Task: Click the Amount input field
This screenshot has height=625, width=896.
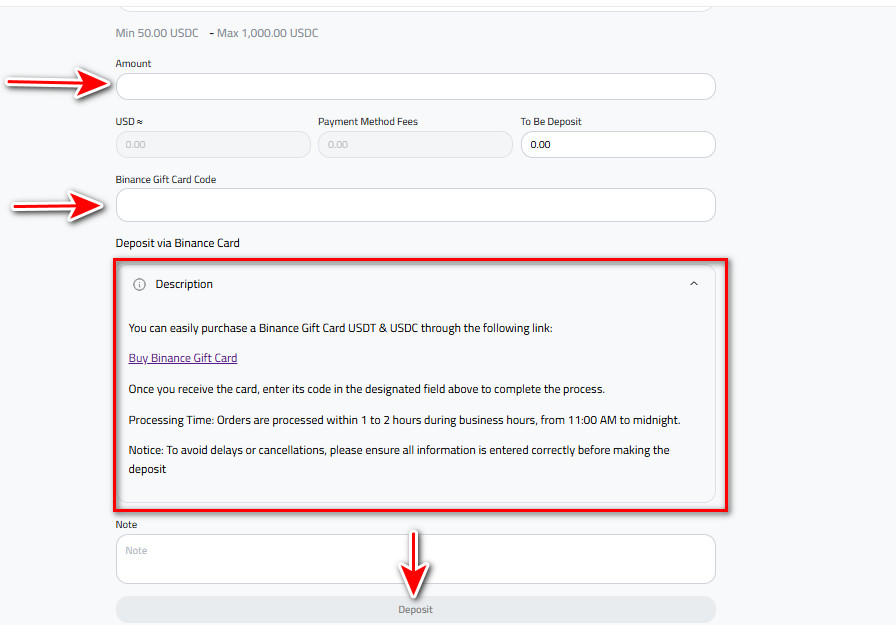Action: coord(415,86)
